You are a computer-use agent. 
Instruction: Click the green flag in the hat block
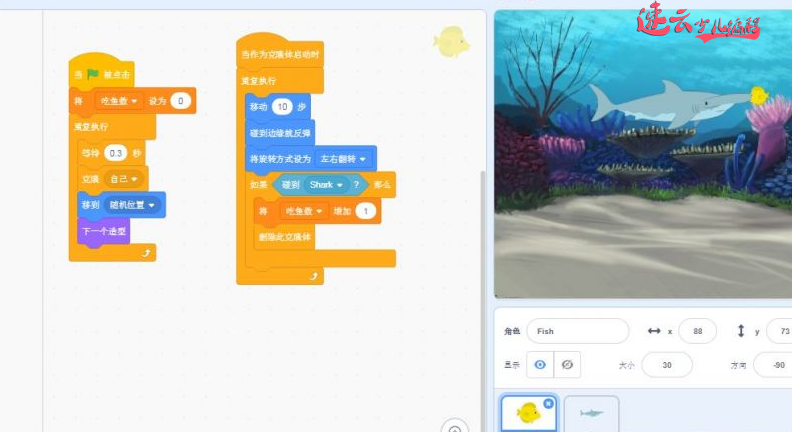tap(92, 75)
